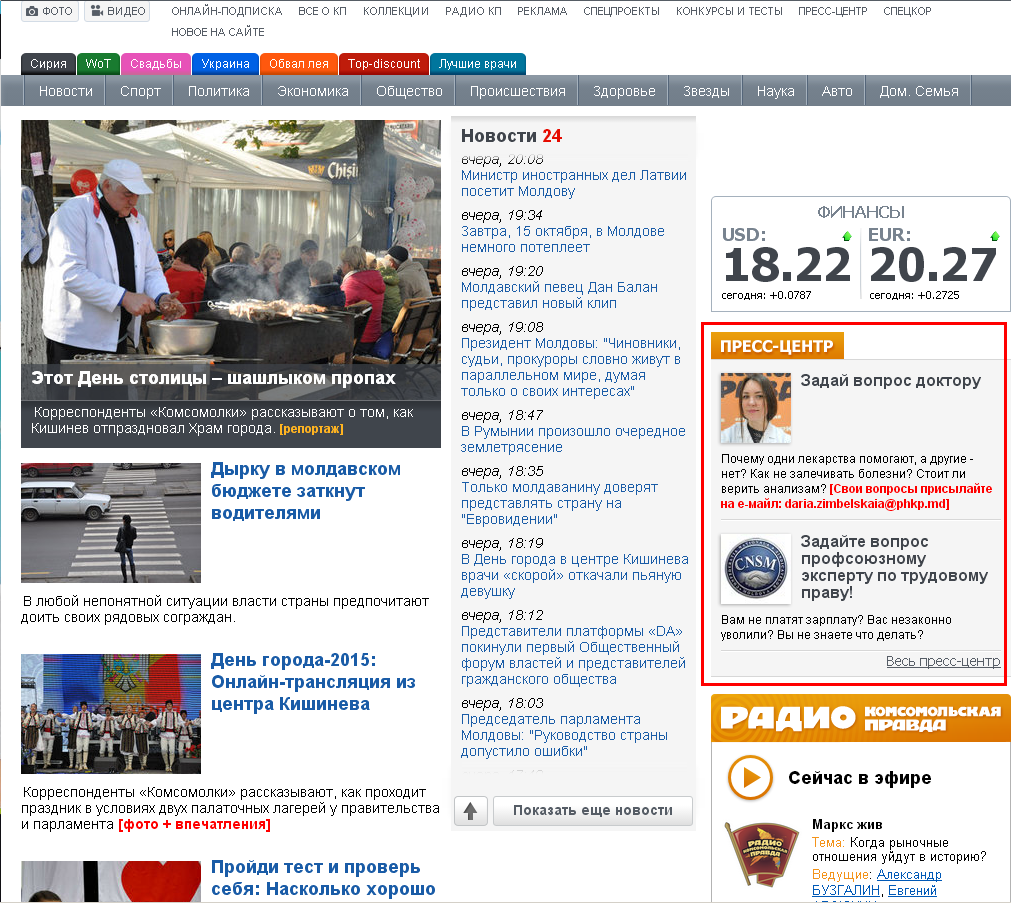Follow the [репортаж] link
The image size is (1011, 903).
[x=311, y=429]
